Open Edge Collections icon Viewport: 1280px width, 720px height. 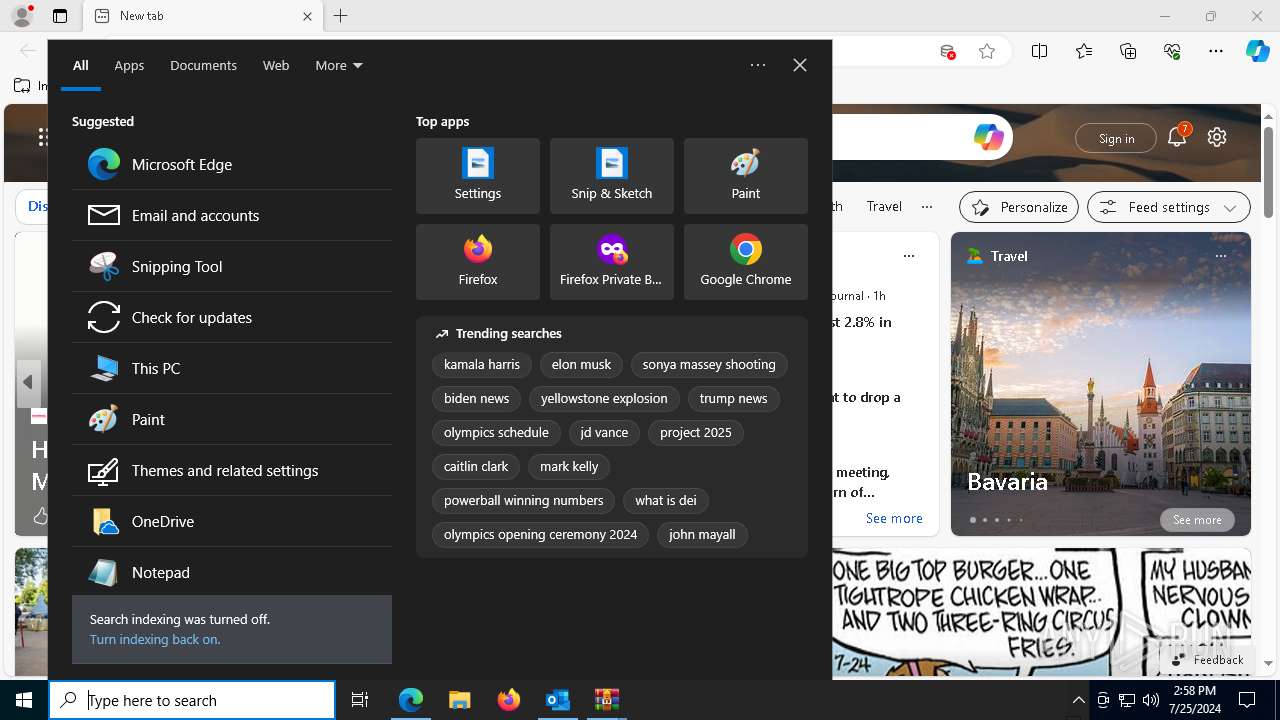pos(1128,51)
